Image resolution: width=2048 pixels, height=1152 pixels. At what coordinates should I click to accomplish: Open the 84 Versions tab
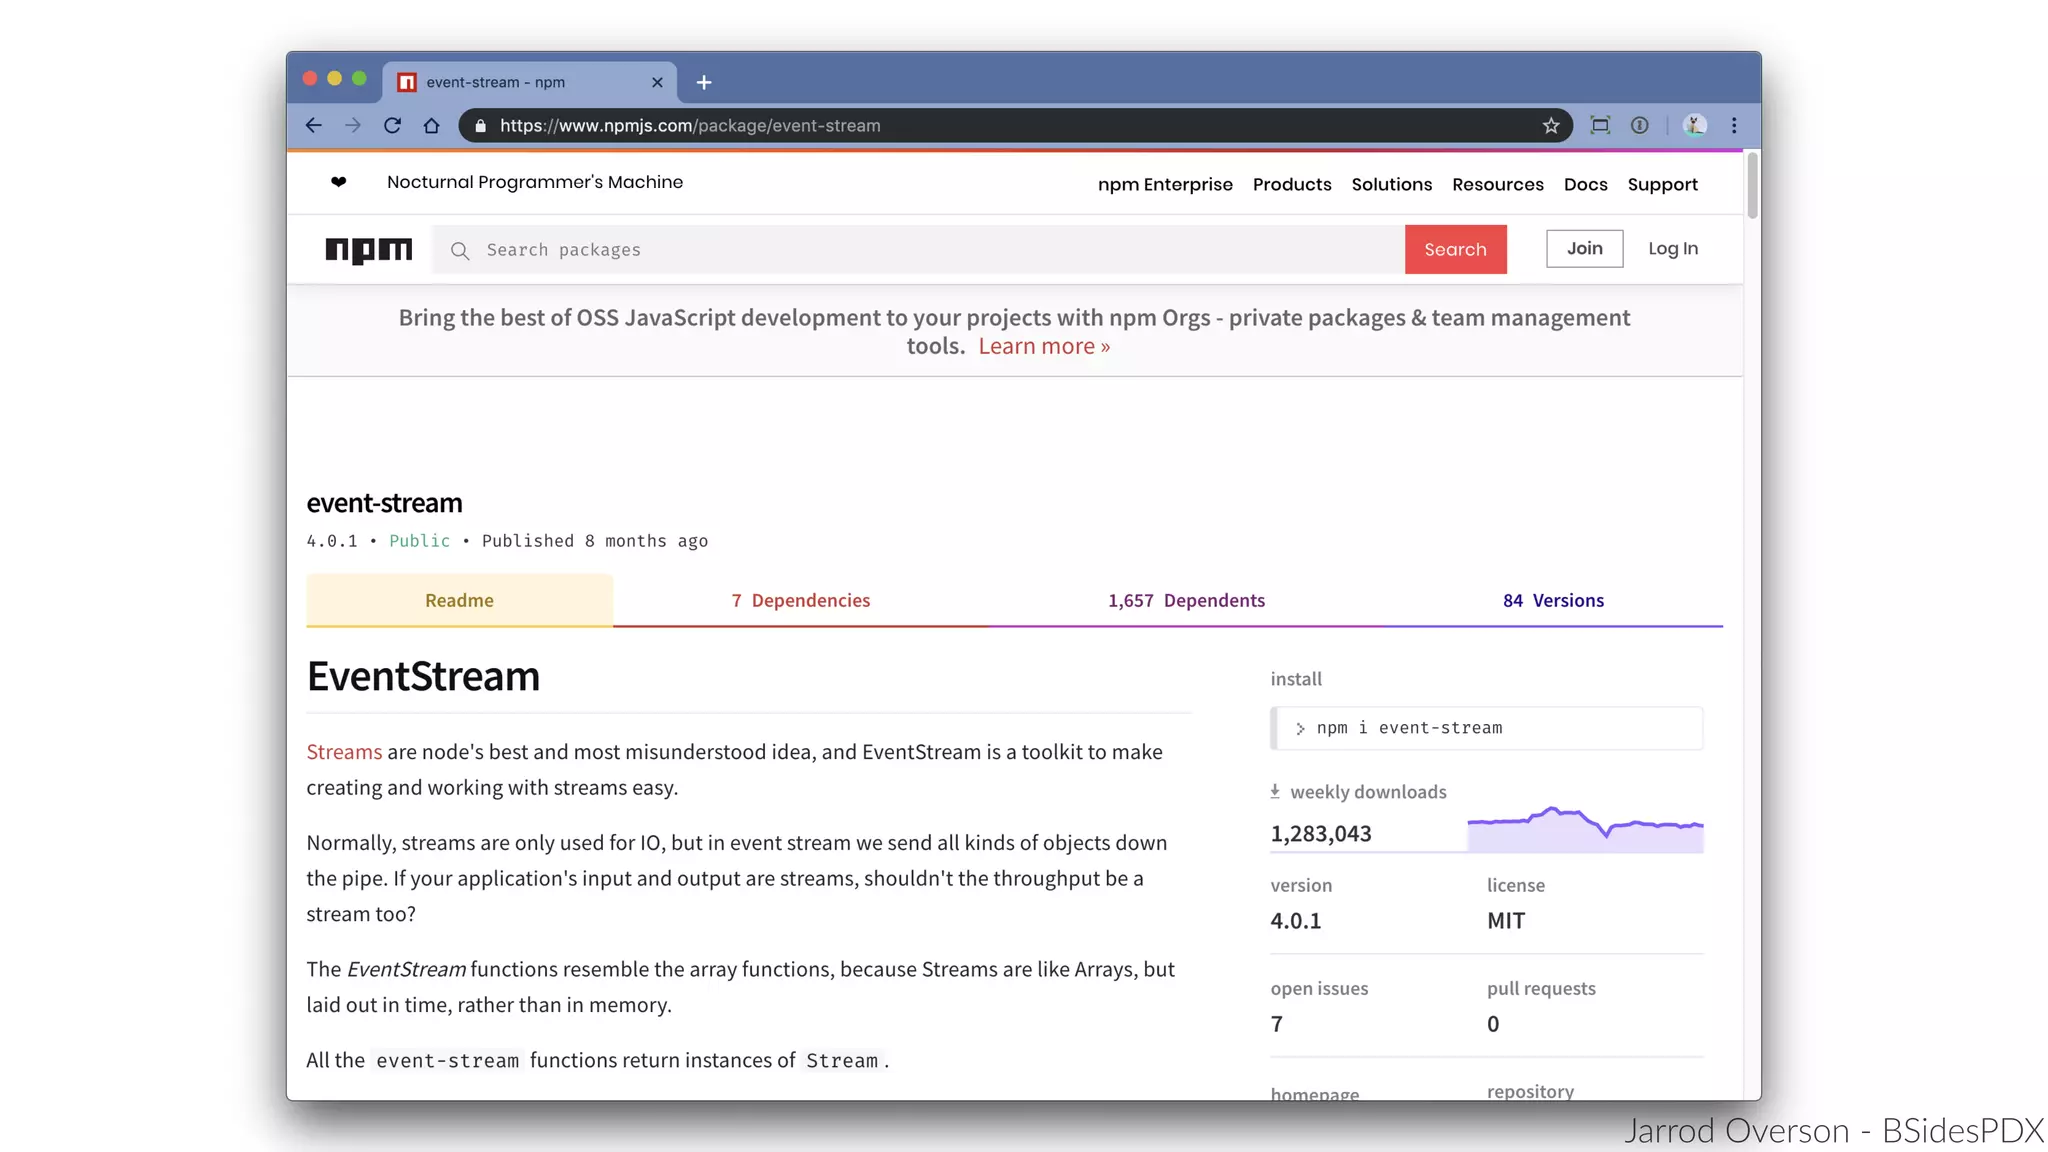(1552, 601)
